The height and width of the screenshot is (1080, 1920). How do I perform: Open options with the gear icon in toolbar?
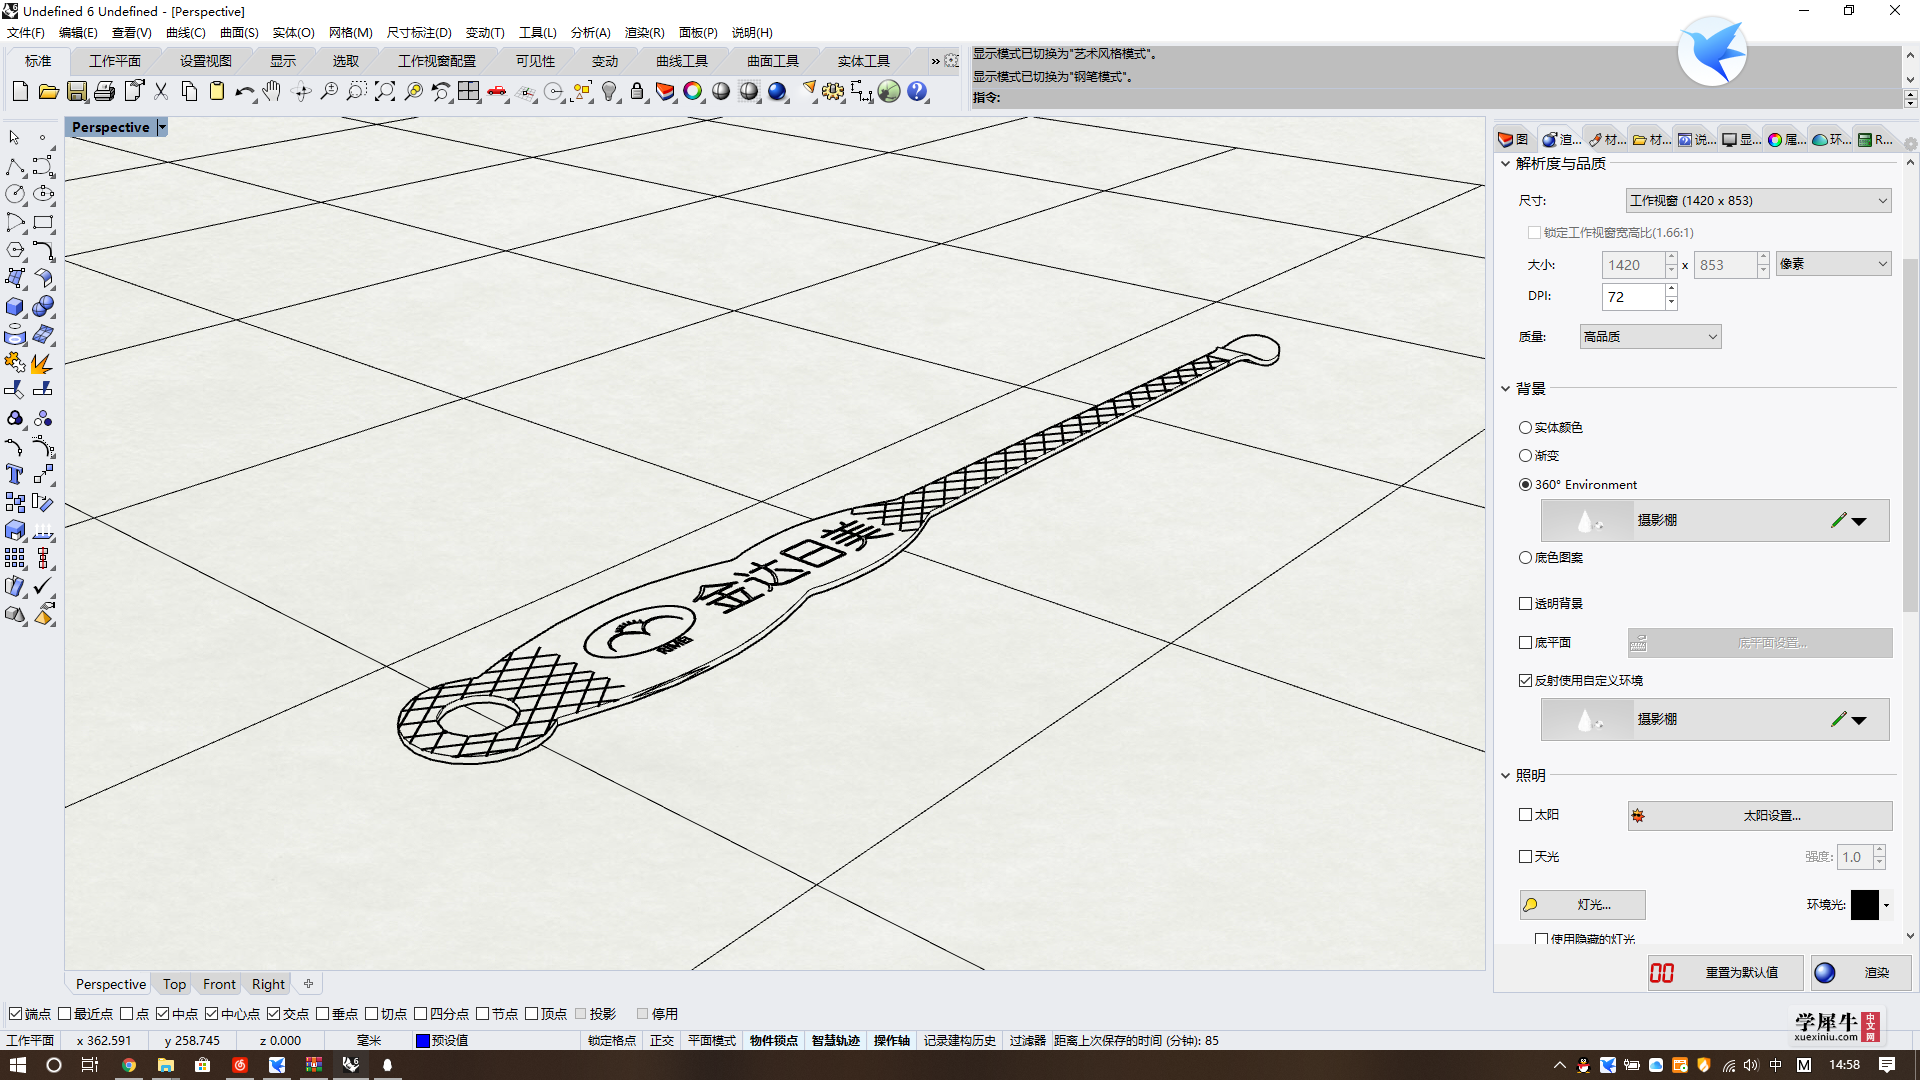click(833, 92)
